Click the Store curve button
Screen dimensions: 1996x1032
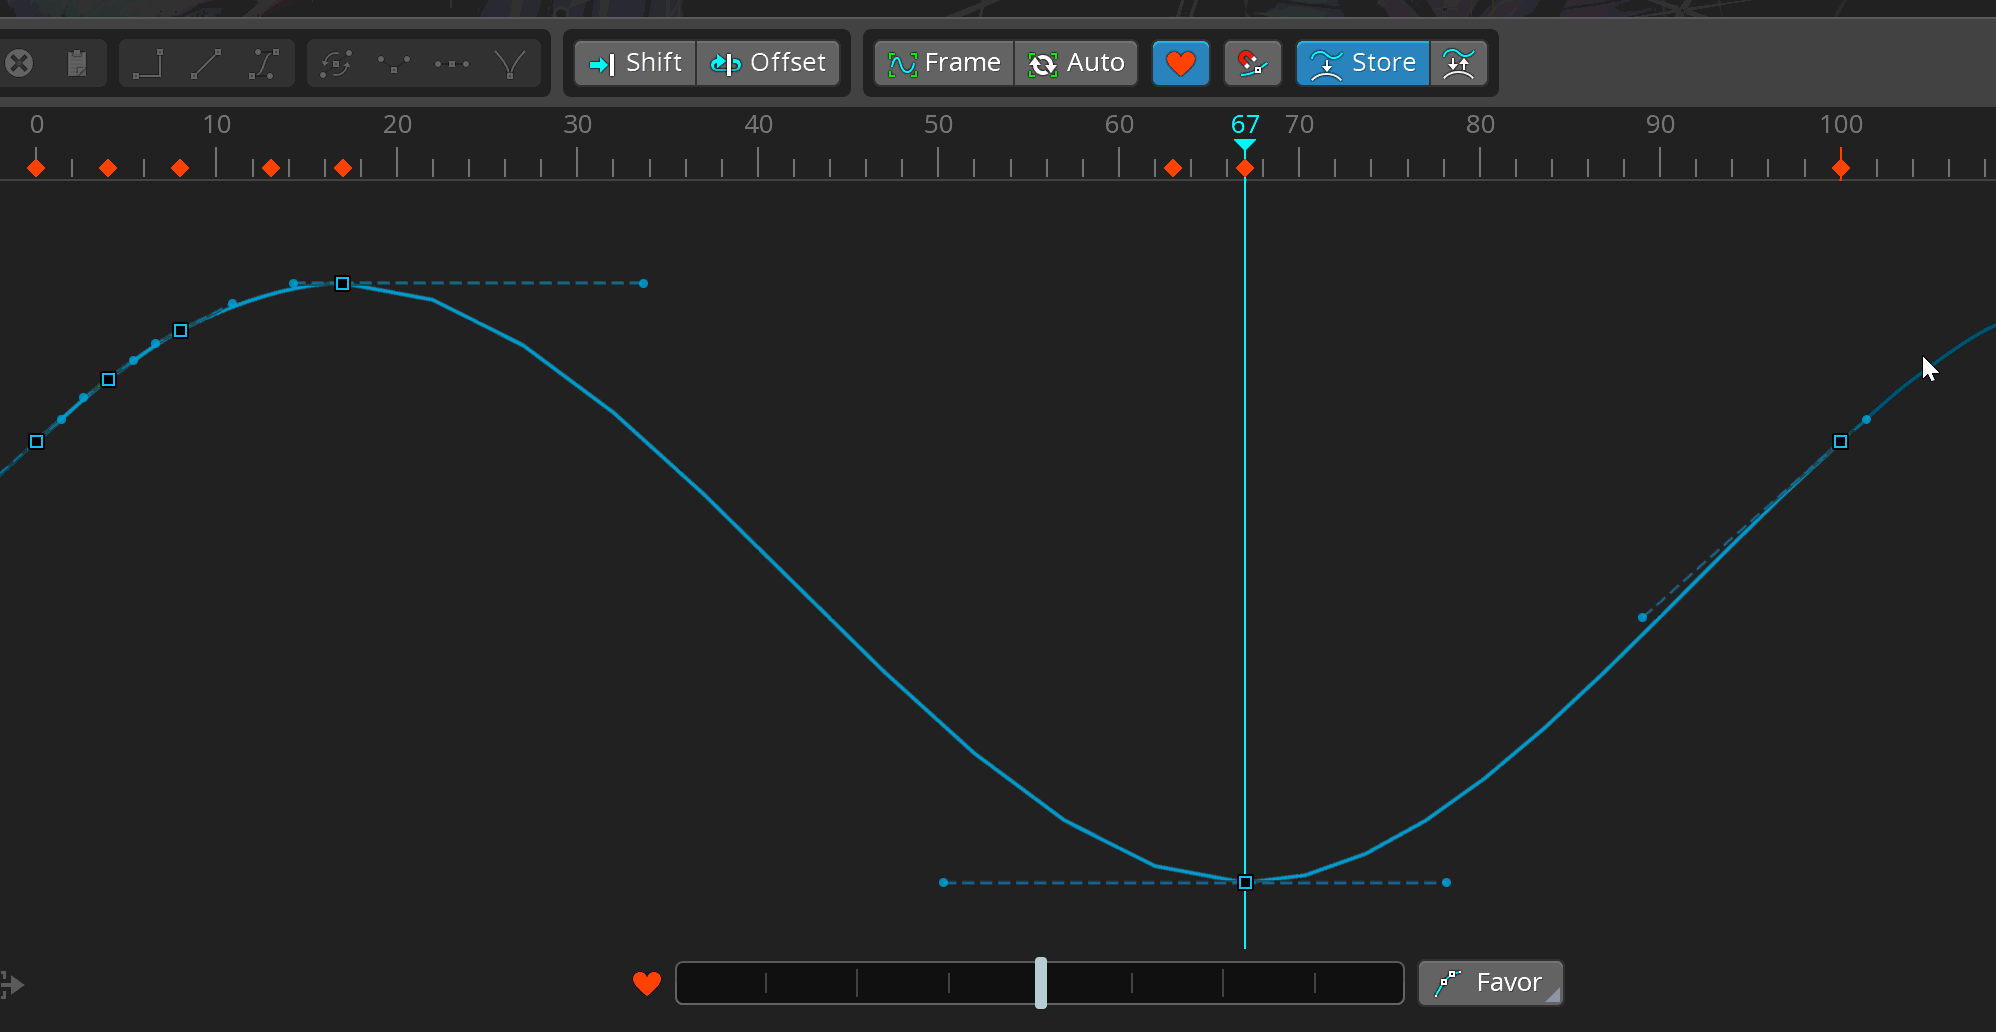(x=1363, y=63)
